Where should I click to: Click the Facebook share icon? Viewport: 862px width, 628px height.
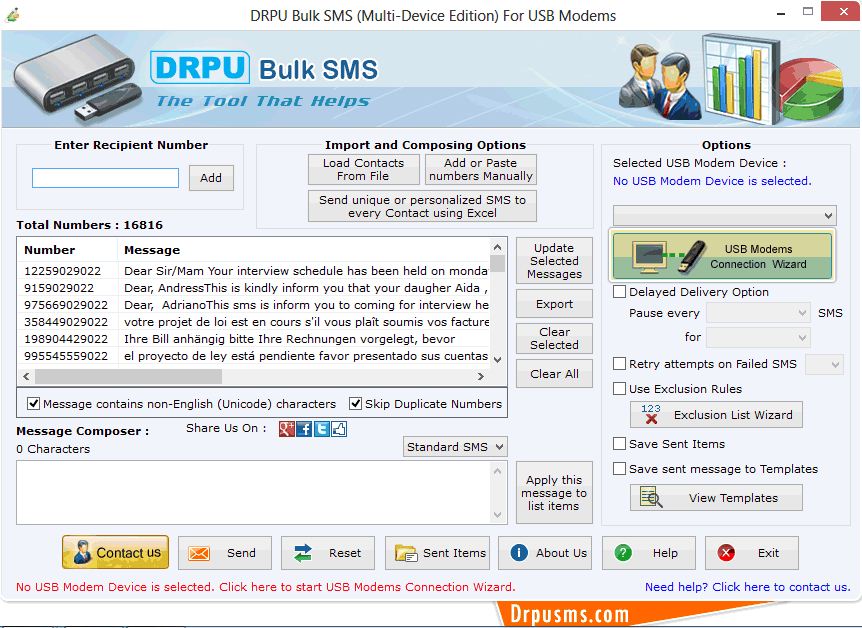(304, 429)
